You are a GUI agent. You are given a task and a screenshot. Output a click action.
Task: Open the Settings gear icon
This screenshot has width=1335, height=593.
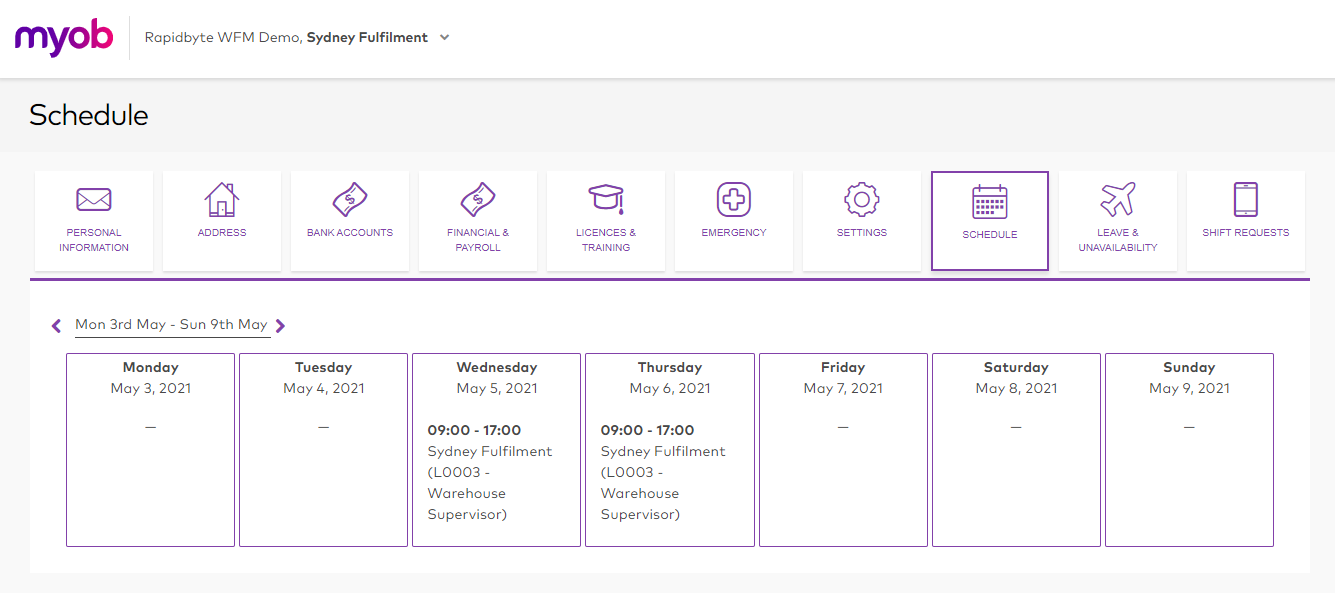point(861,200)
